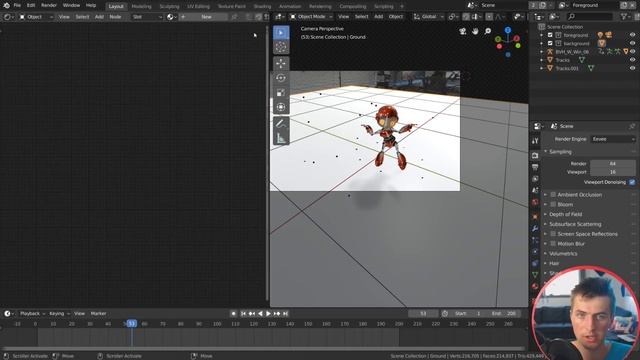Image resolution: width=640 pixels, height=360 pixels.
Task: Select the Select Box tool
Action: (x=281, y=33)
